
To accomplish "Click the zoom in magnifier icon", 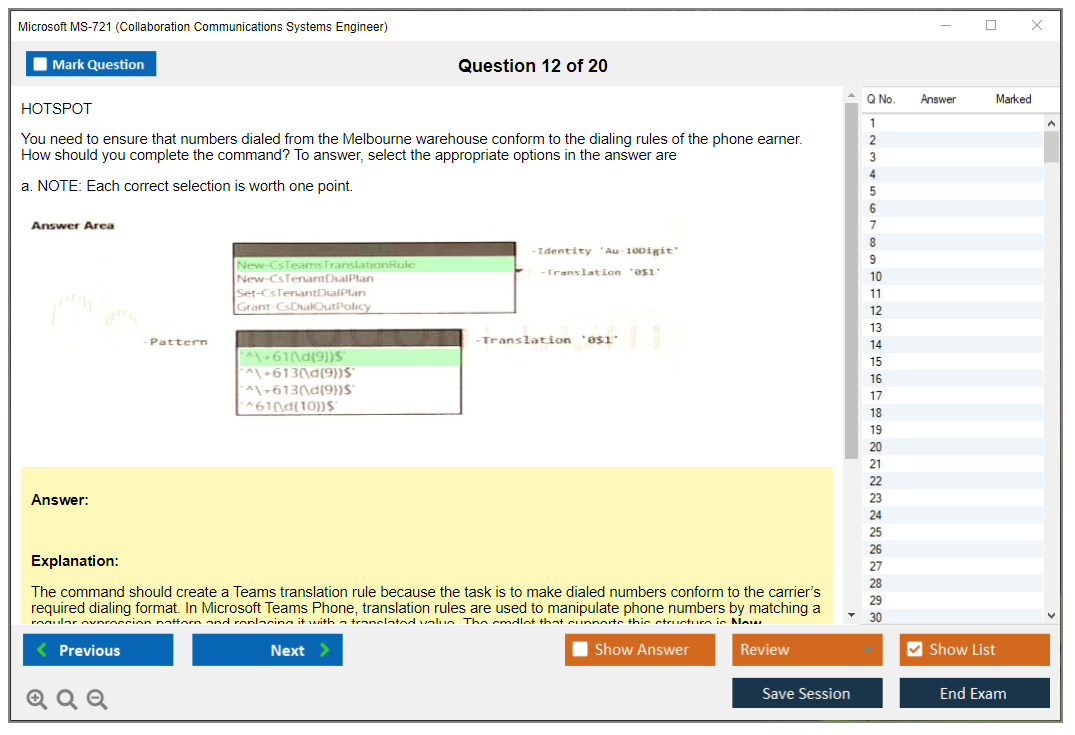I will (x=36, y=699).
